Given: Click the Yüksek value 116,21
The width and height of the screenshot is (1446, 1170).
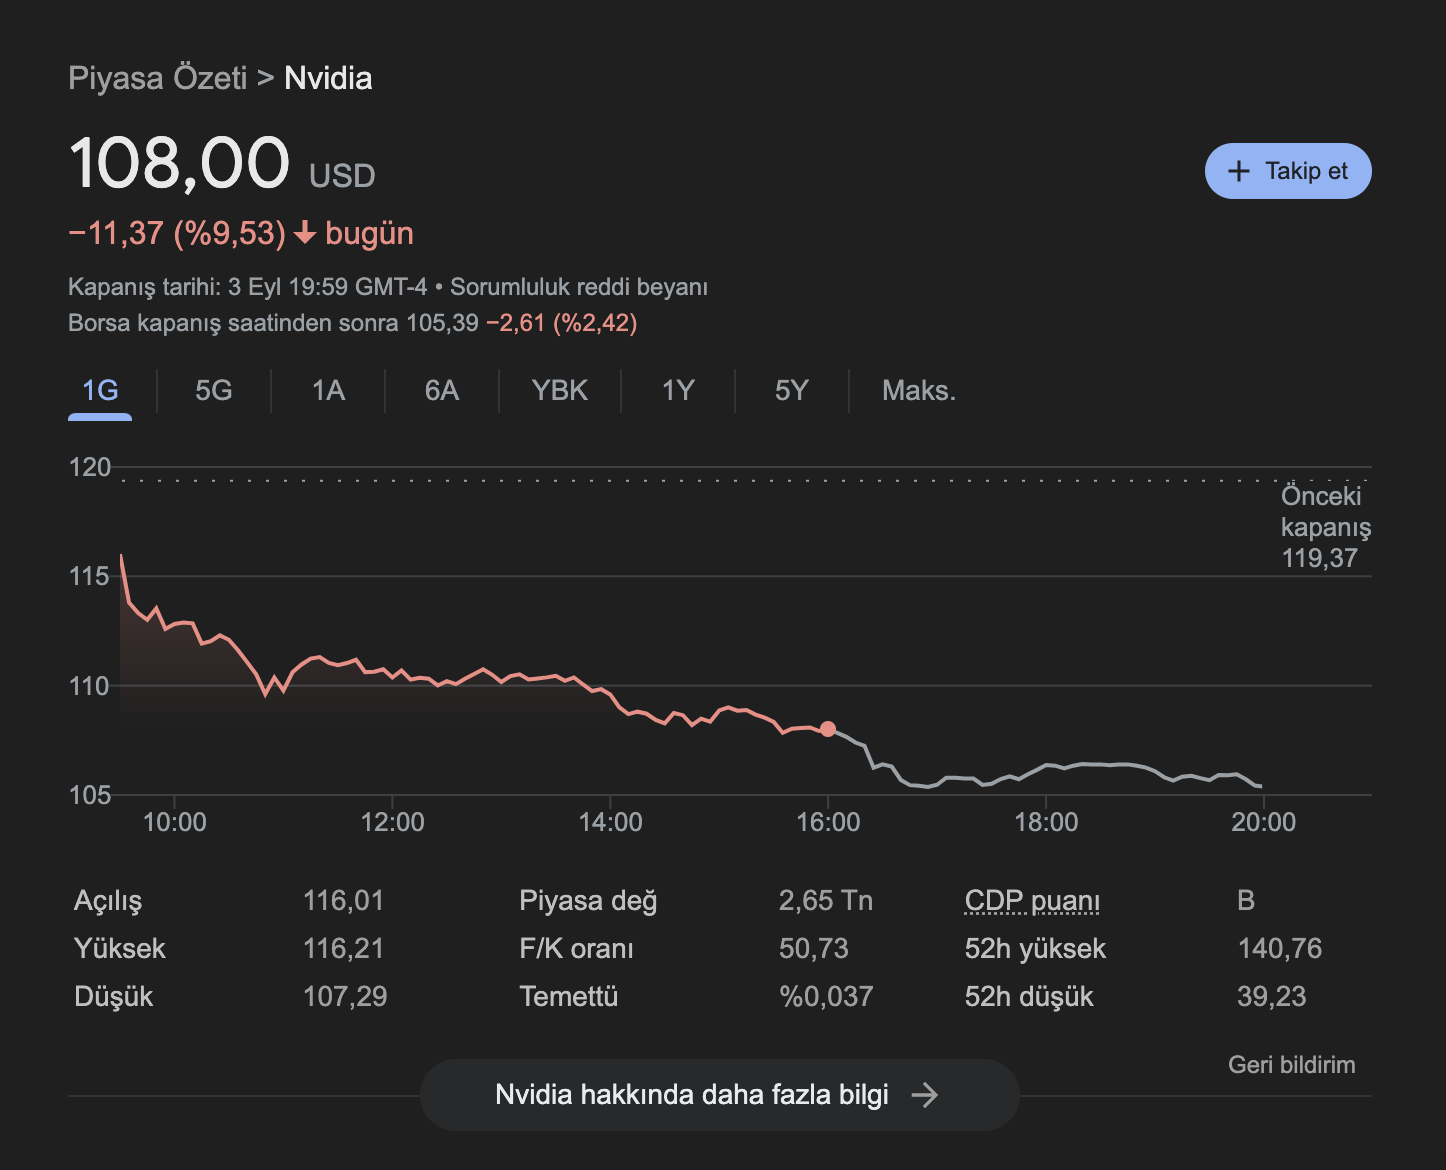Looking at the screenshot, I should (343, 949).
